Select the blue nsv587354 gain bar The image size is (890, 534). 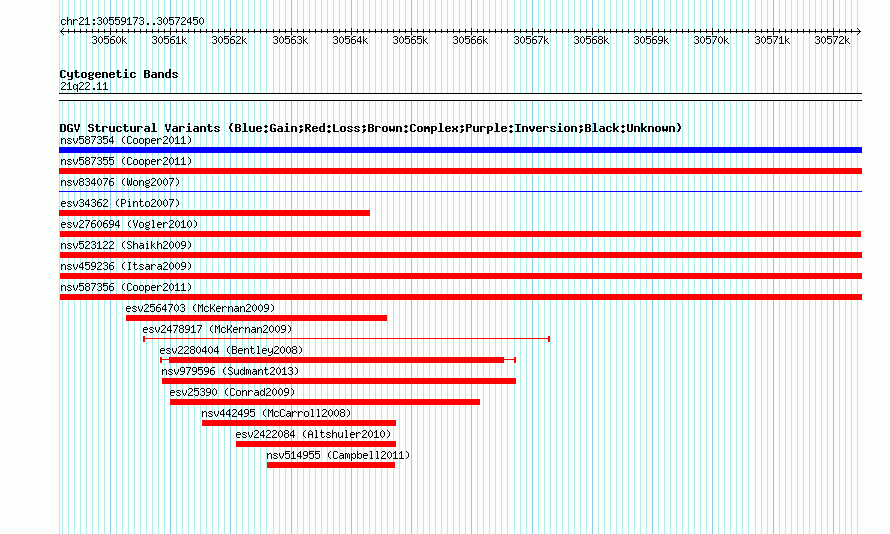click(460, 150)
